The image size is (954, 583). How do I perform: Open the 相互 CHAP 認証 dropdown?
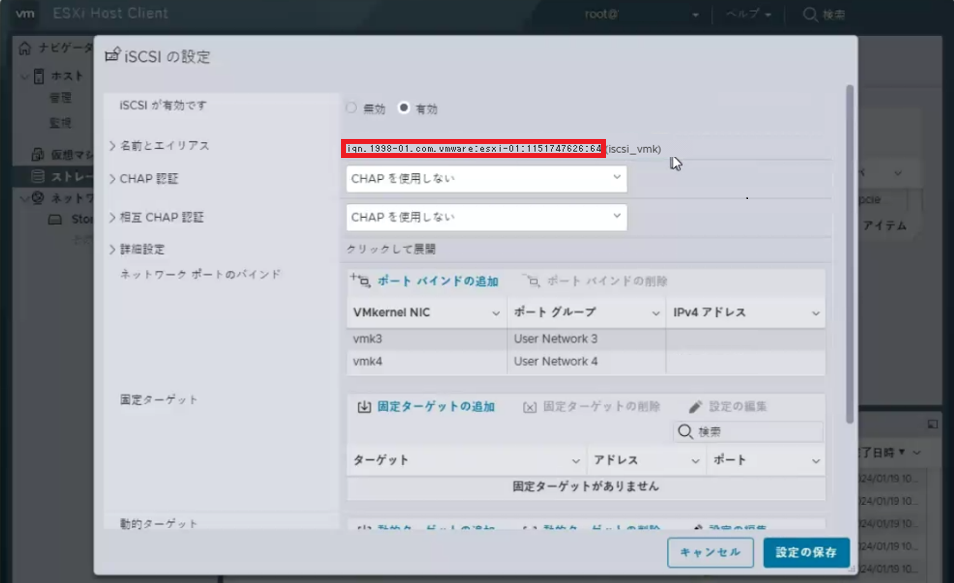tap(486, 217)
